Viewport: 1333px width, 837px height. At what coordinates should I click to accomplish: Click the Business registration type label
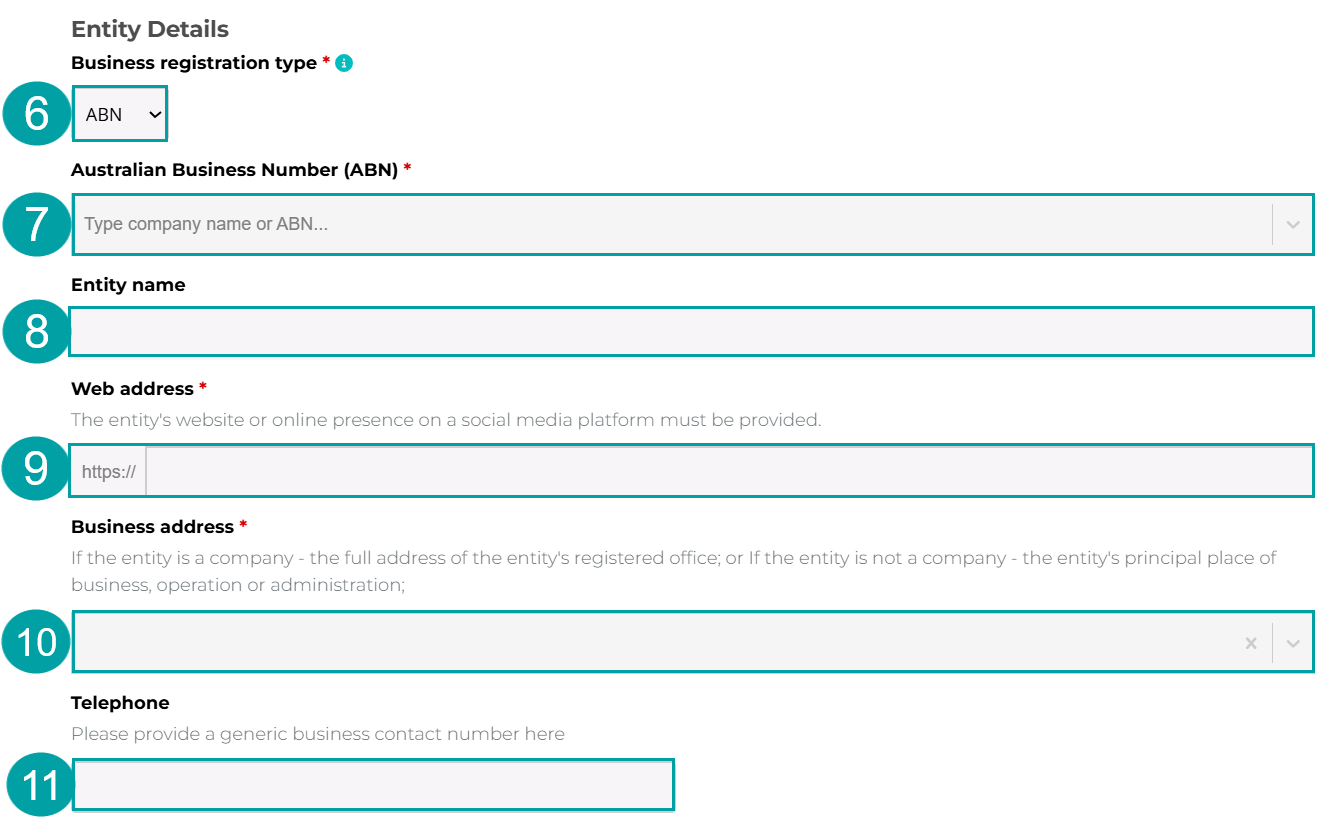pos(193,62)
